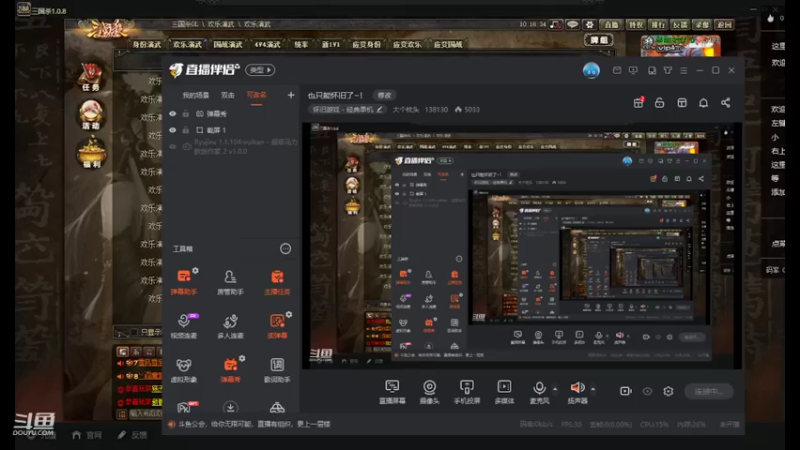Image resolution: width=800 pixels, height=450 pixels.
Task: Click the 官网 link at bottom left
Action: (x=87, y=435)
